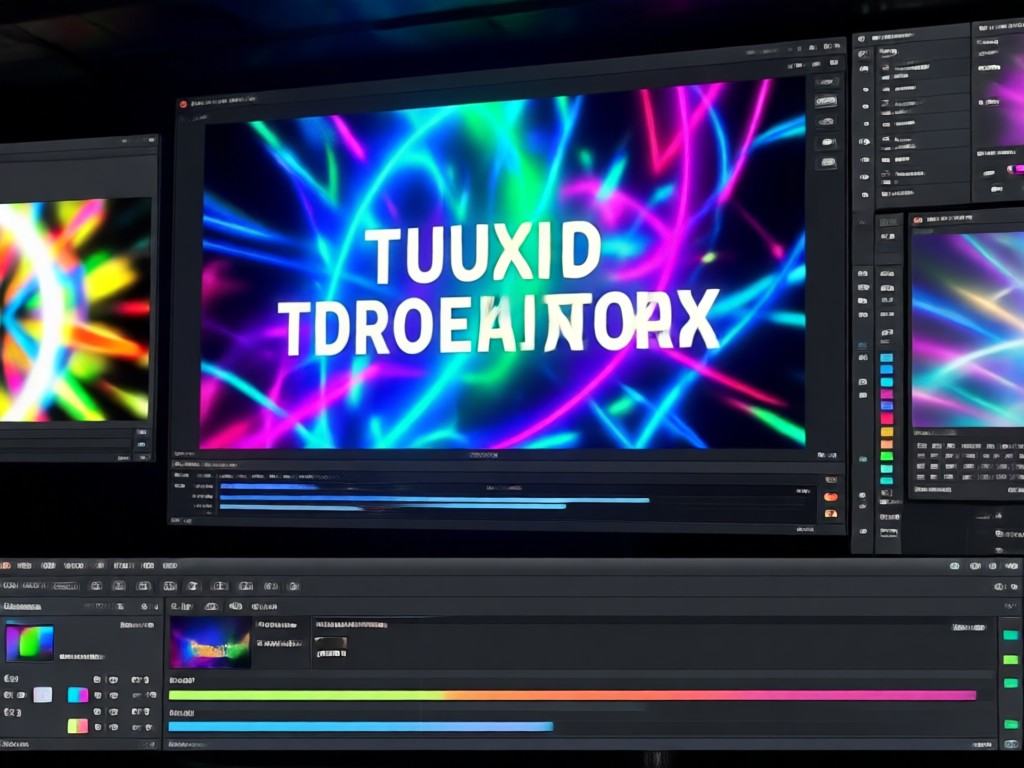Click the light streaks preview in the right window

(968, 328)
